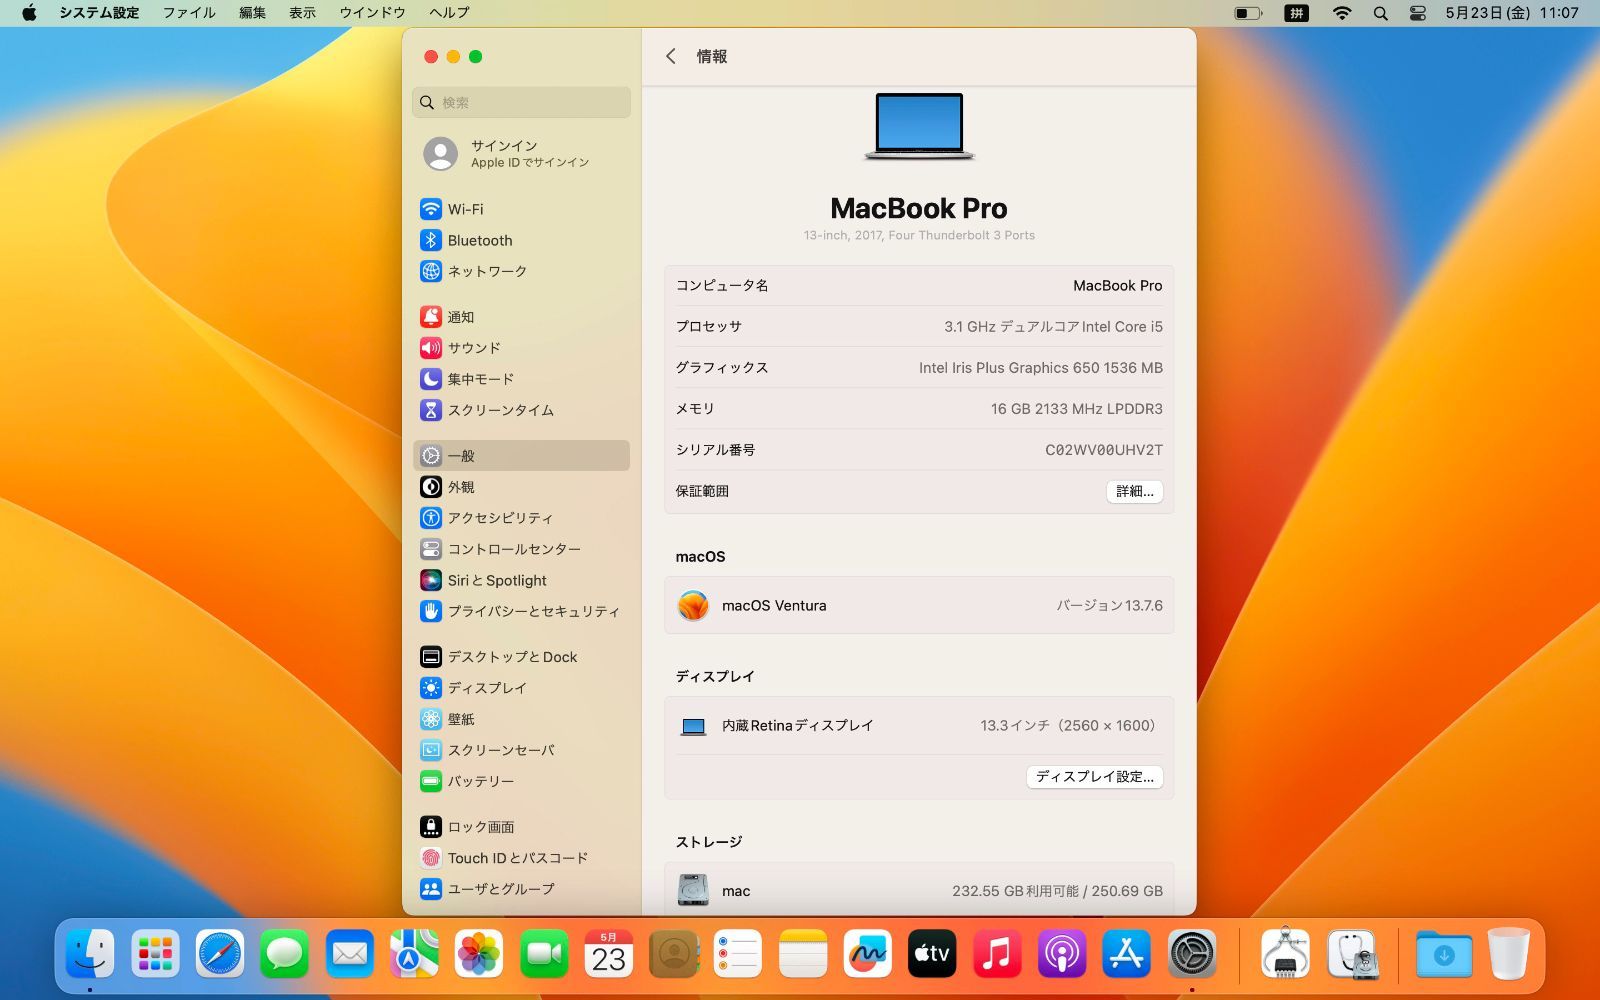Image resolution: width=1600 pixels, height=1000 pixels.
Task: Select ディスプレイ in the sidebar
Action: click(521, 688)
